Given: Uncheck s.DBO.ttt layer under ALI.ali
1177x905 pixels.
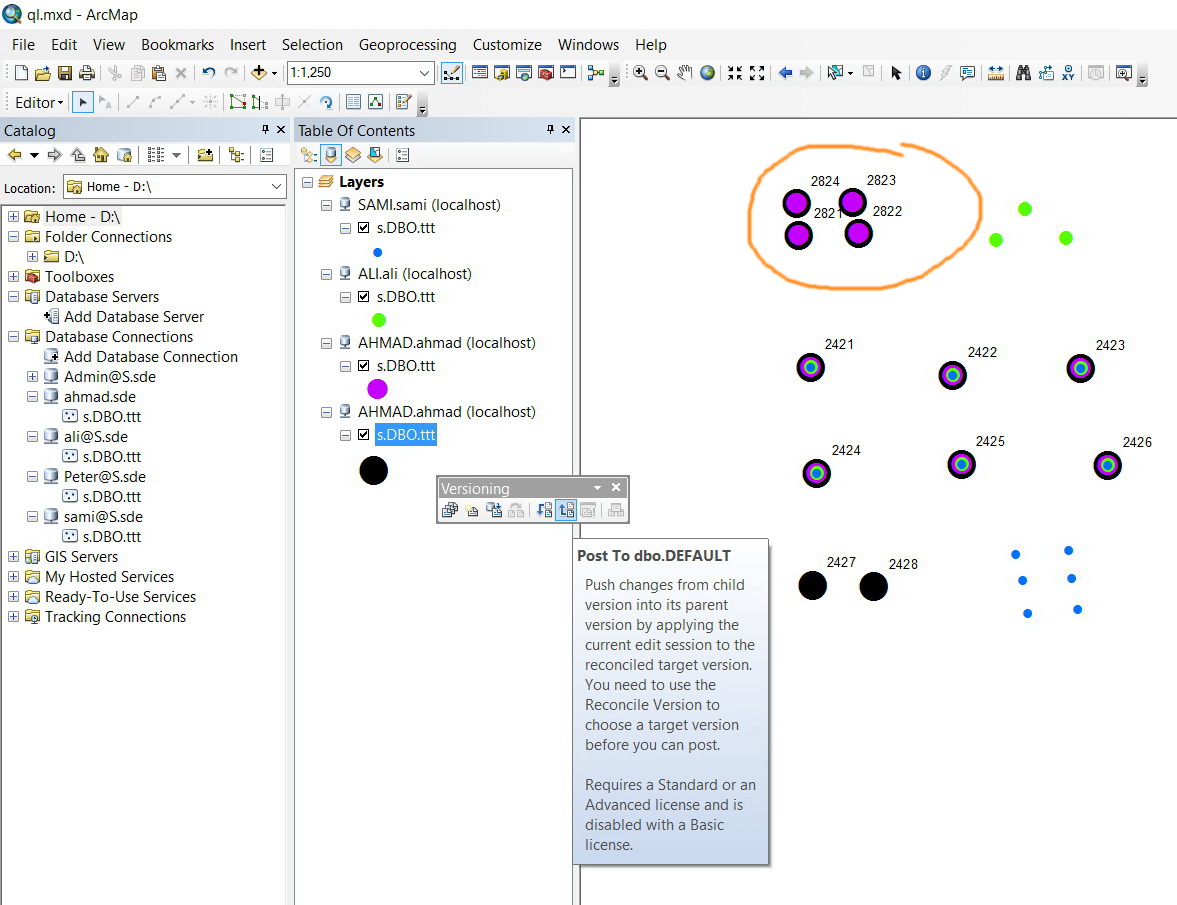Looking at the screenshot, I should (x=364, y=296).
